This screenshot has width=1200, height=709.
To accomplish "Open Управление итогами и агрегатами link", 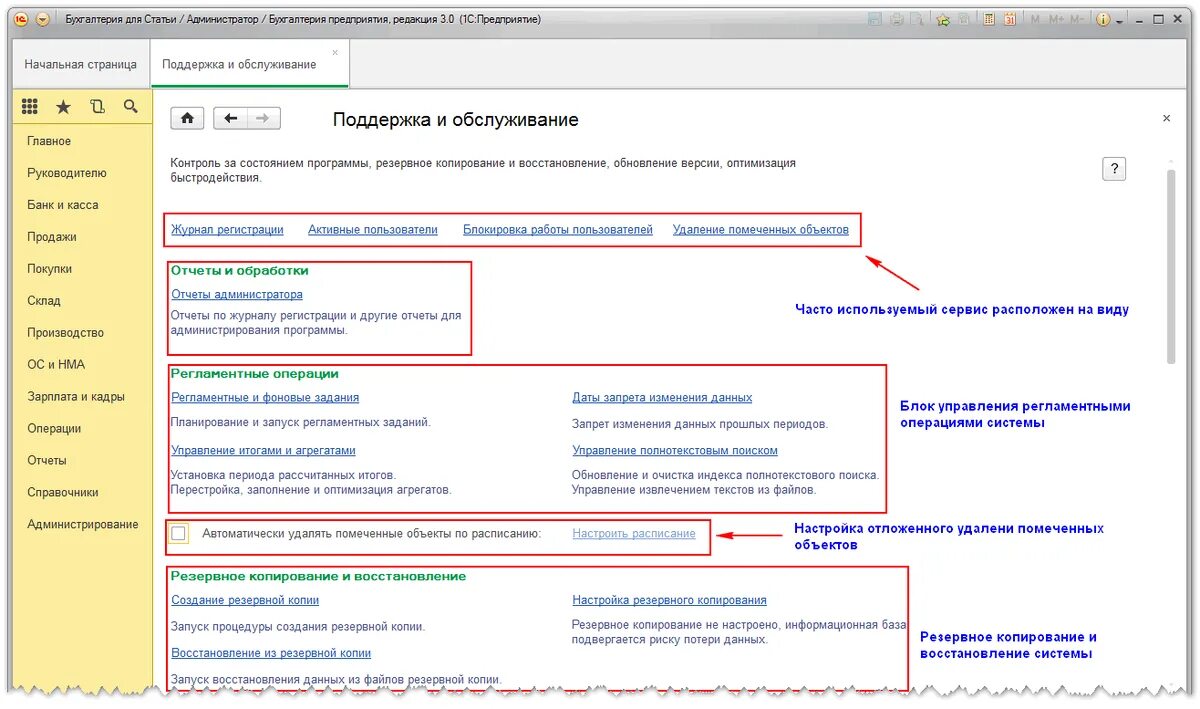I will point(263,451).
